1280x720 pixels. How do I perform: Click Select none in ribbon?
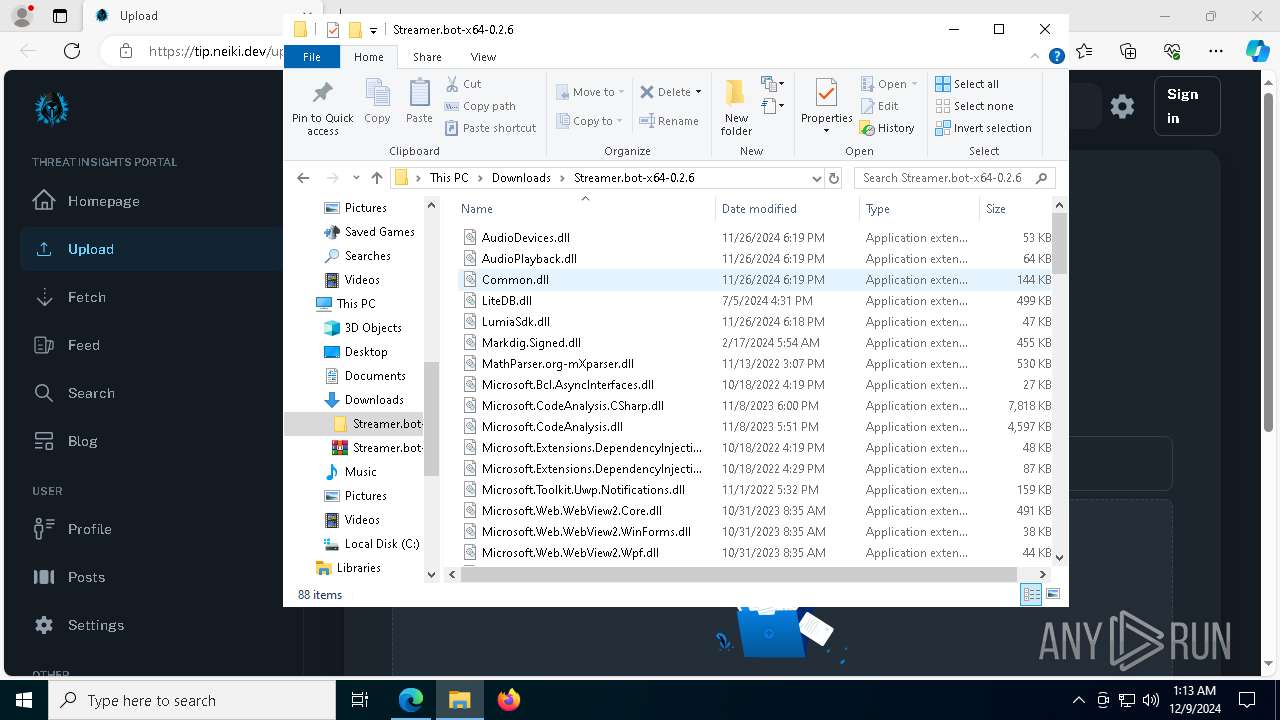click(x=974, y=106)
